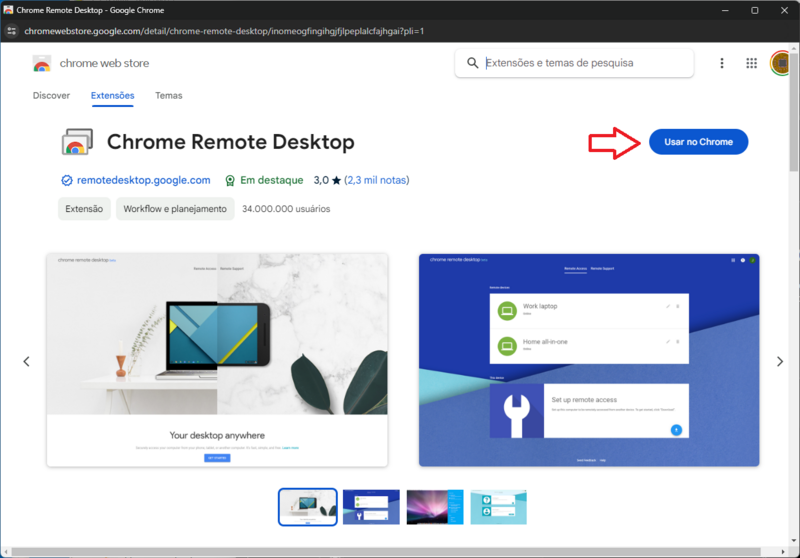Click the Em destaque label
The image size is (800, 558).
click(x=271, y=180)
